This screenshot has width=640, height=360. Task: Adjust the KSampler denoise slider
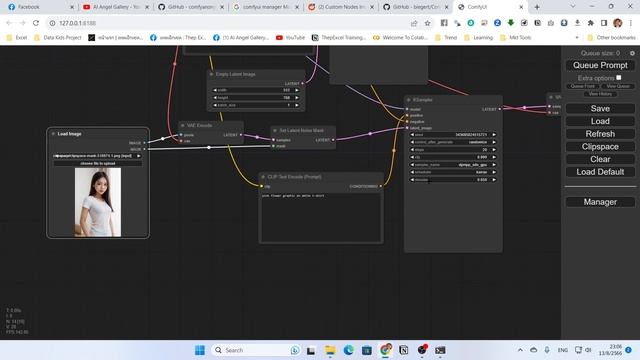(453, 180)
